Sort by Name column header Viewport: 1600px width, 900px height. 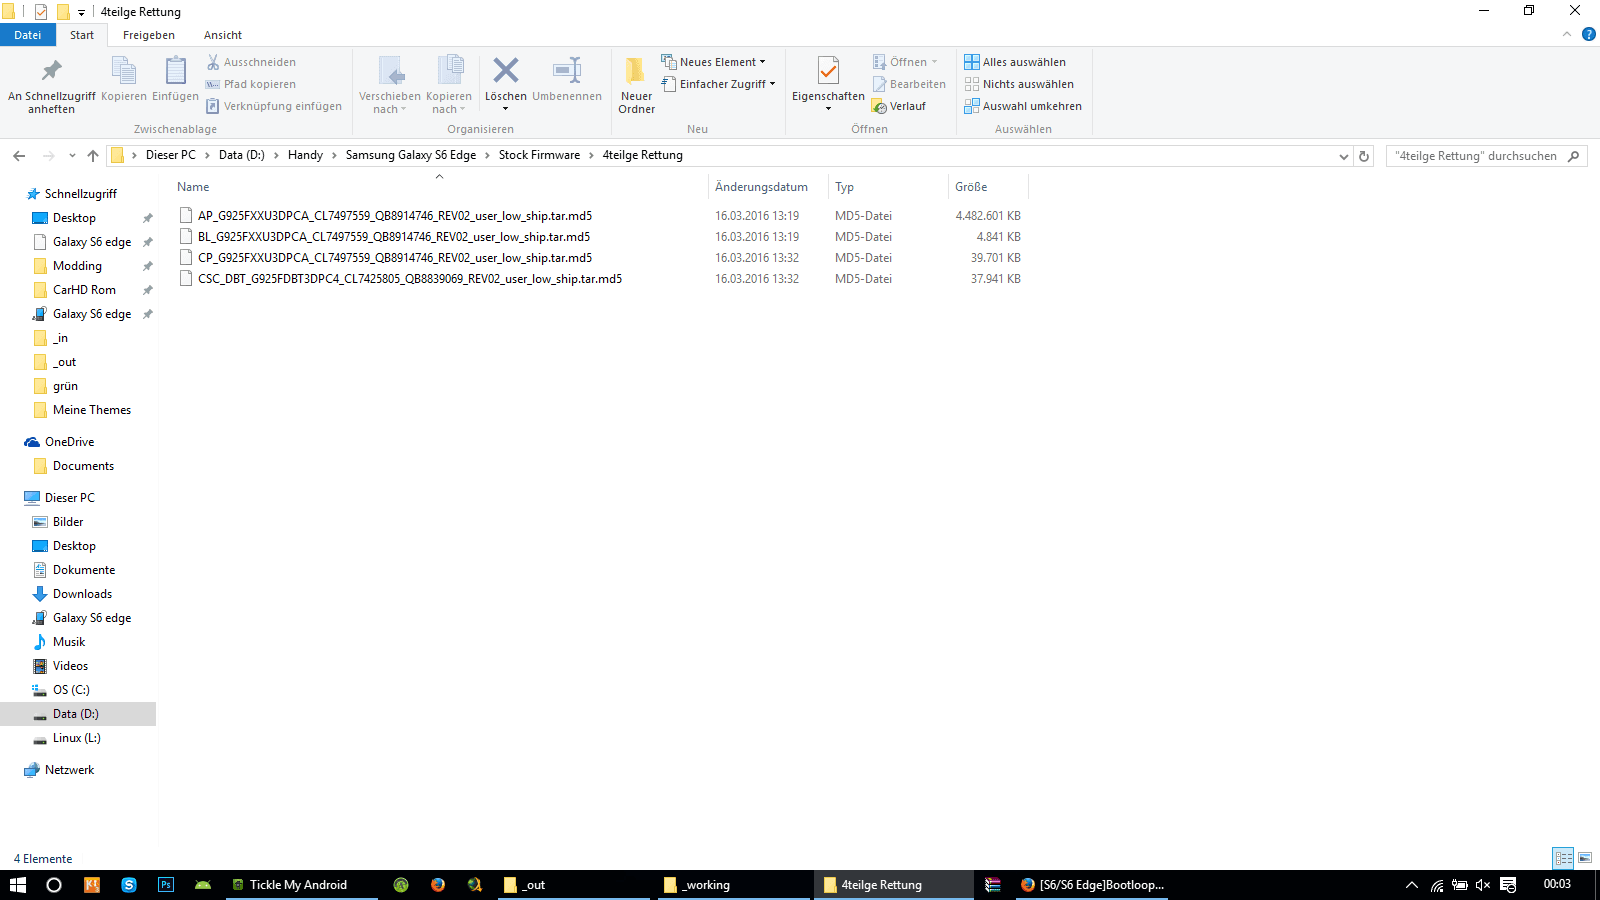(x=439, y=187)
